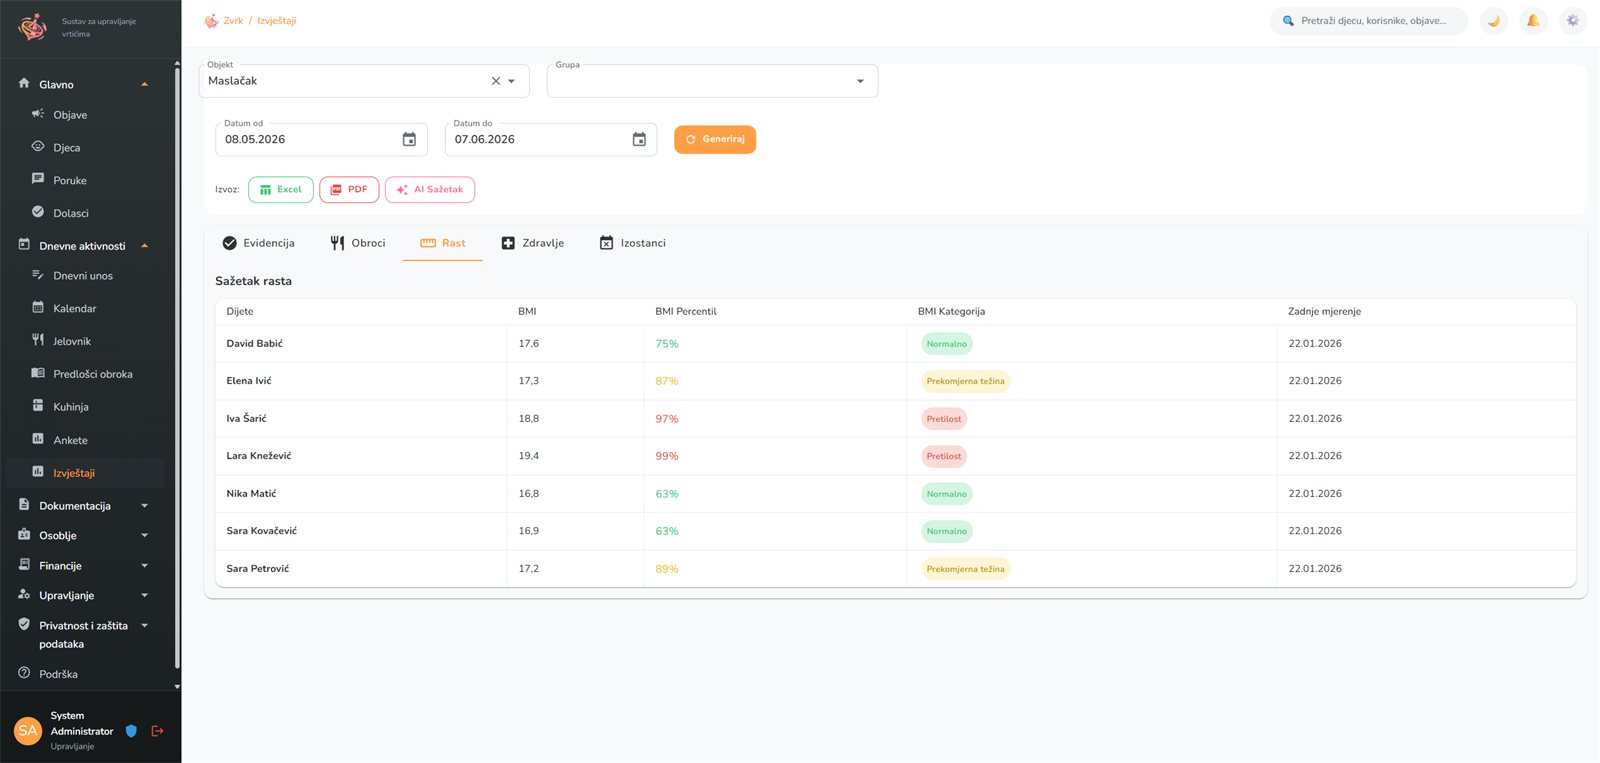Click the logout icon beside System Administrator

pyautogui.click(x=157, y=731)
